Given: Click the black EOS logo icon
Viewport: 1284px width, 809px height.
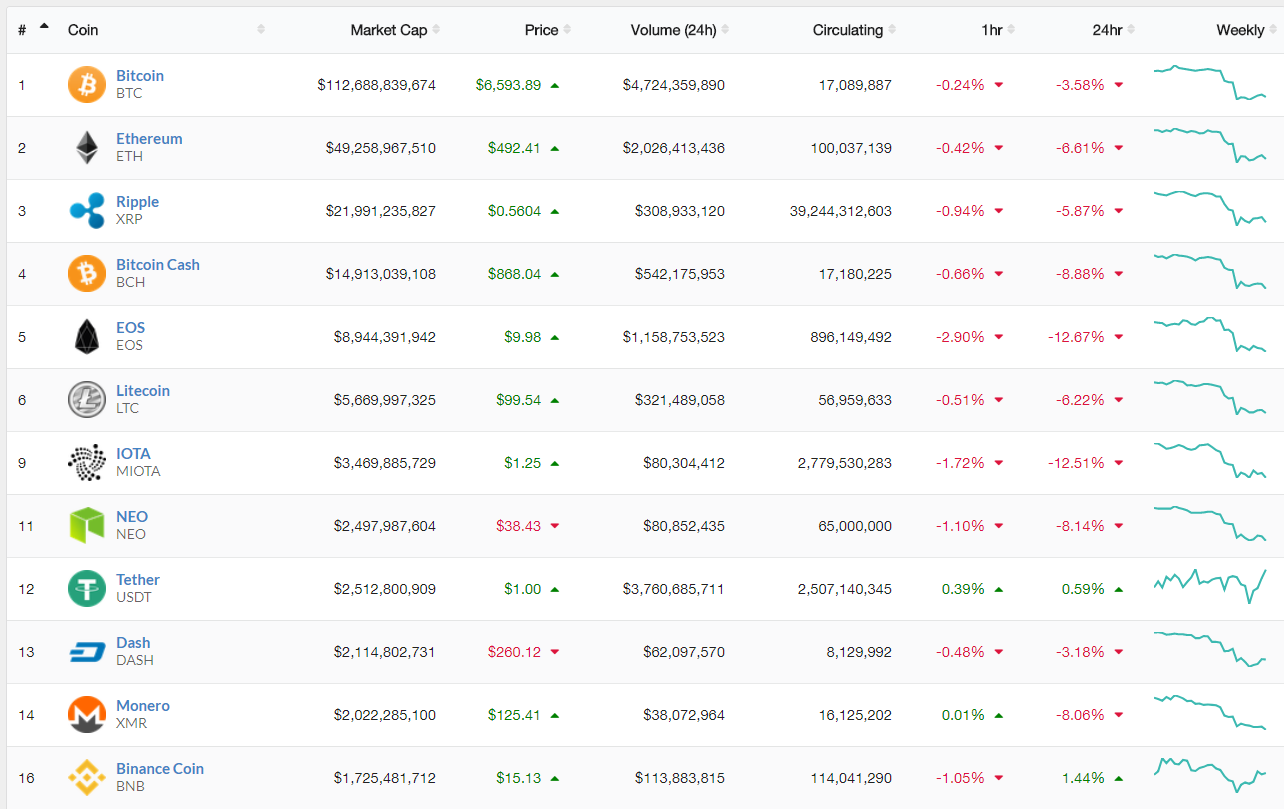Looking at the screenshot, I should [x=86, y=336].
